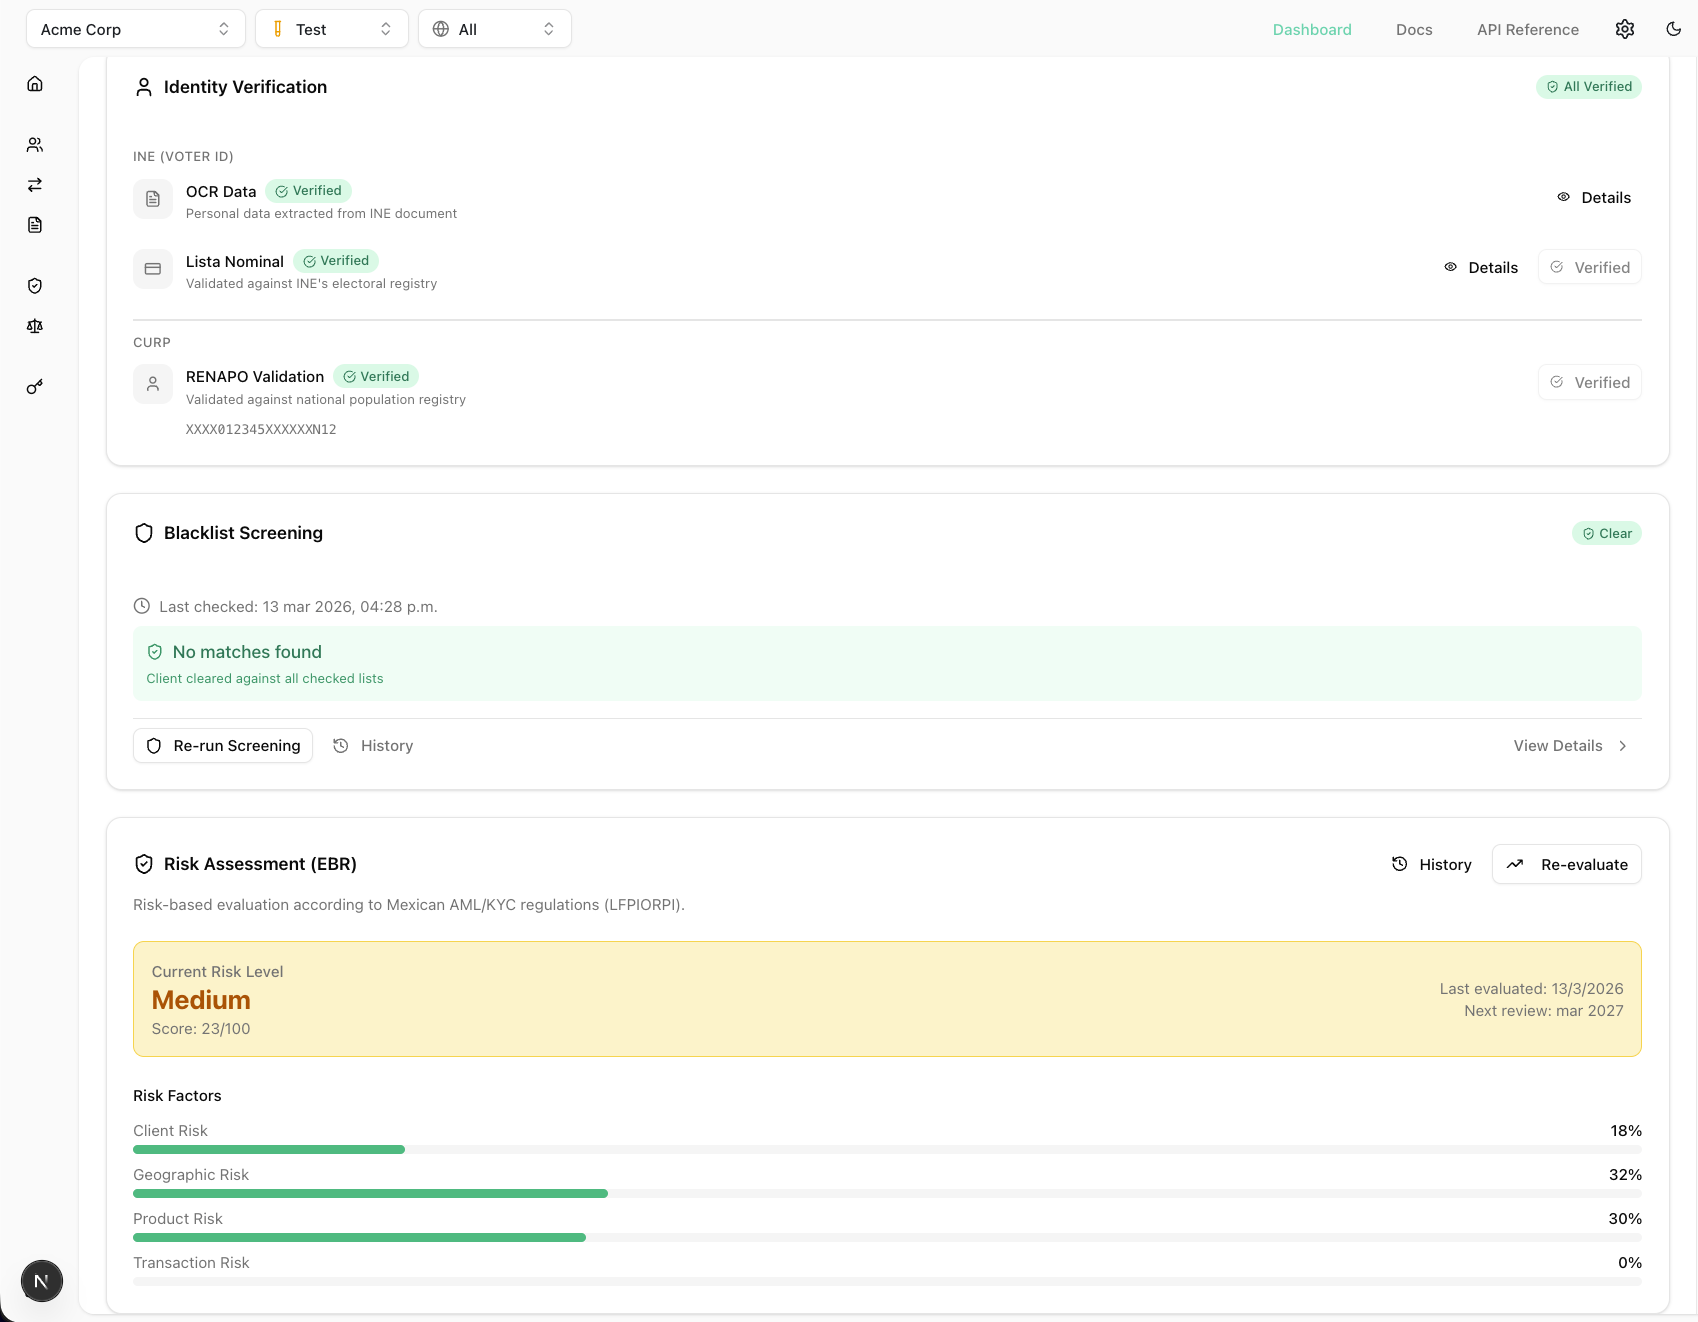The height and width of the screenshot is (1322, 1698).
Task: Click the flask icon in Test selector
Action: coord(278,29)
